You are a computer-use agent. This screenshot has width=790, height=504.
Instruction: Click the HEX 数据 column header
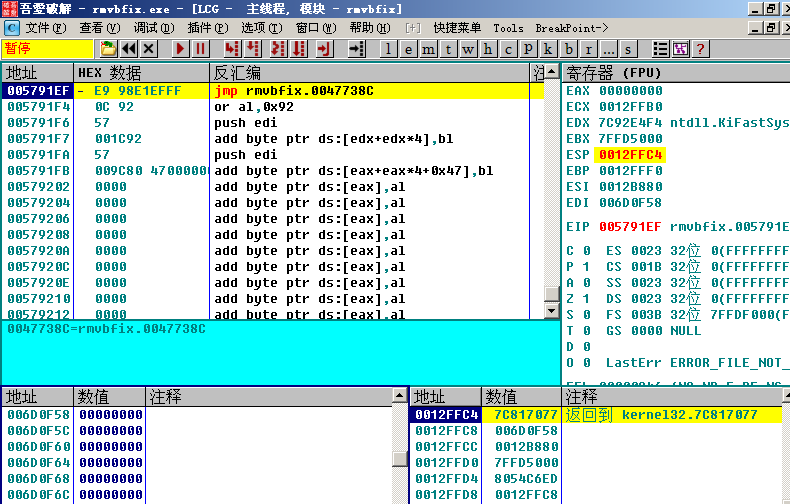[142, 73]
